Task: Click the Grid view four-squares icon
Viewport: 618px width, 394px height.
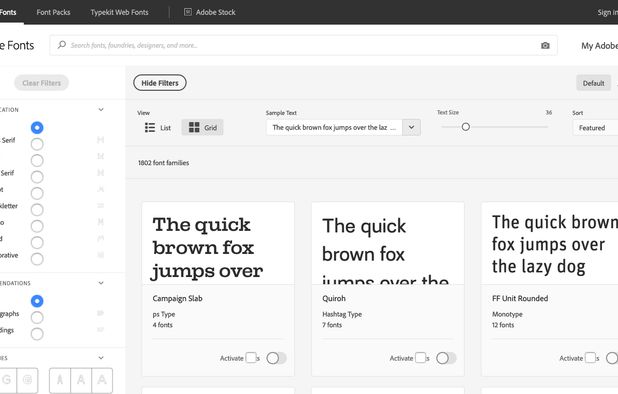Action: tap(194, 128)
